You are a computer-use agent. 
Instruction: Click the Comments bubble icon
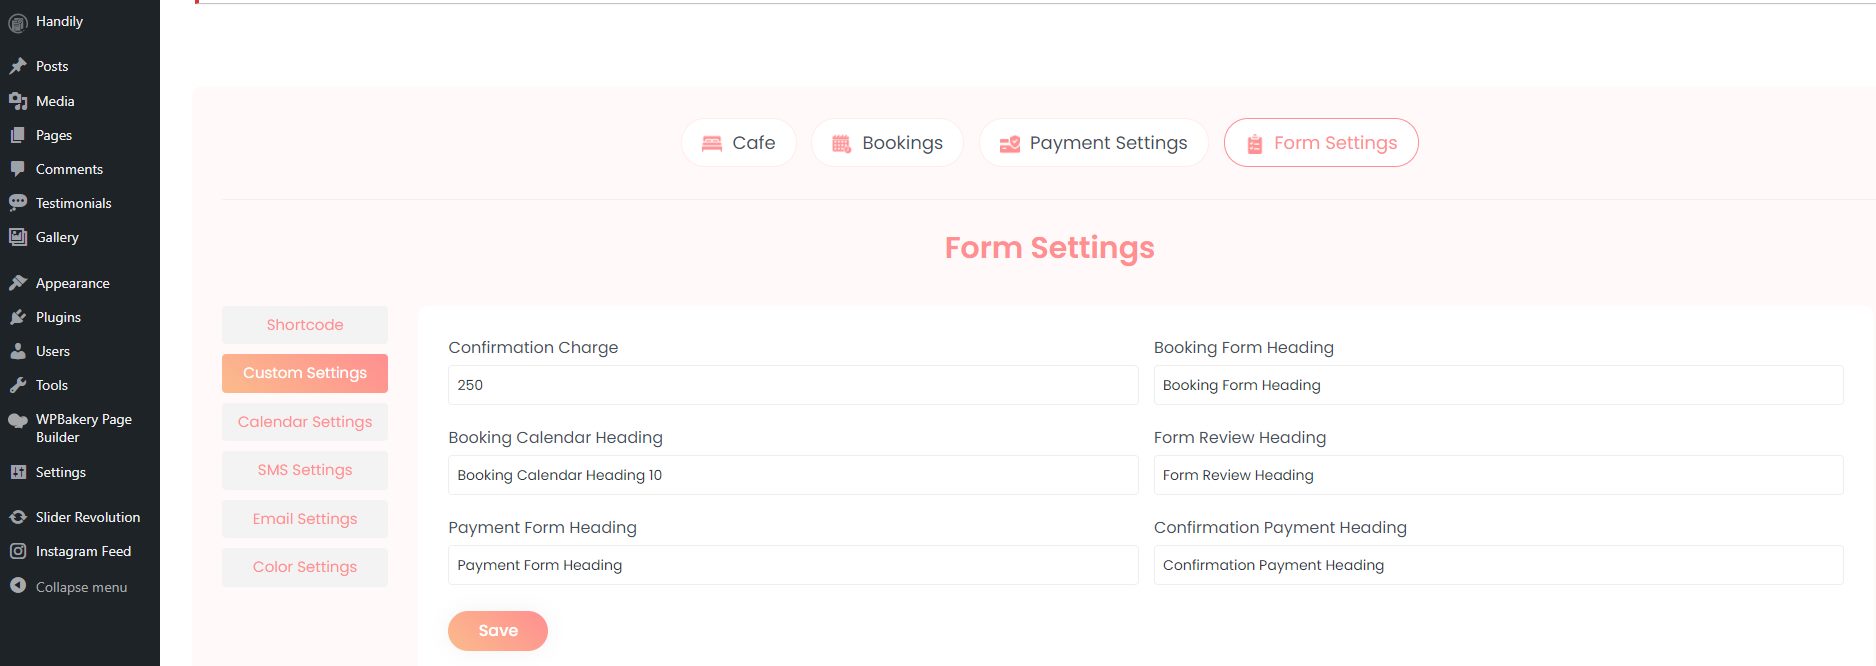point(18,169)
